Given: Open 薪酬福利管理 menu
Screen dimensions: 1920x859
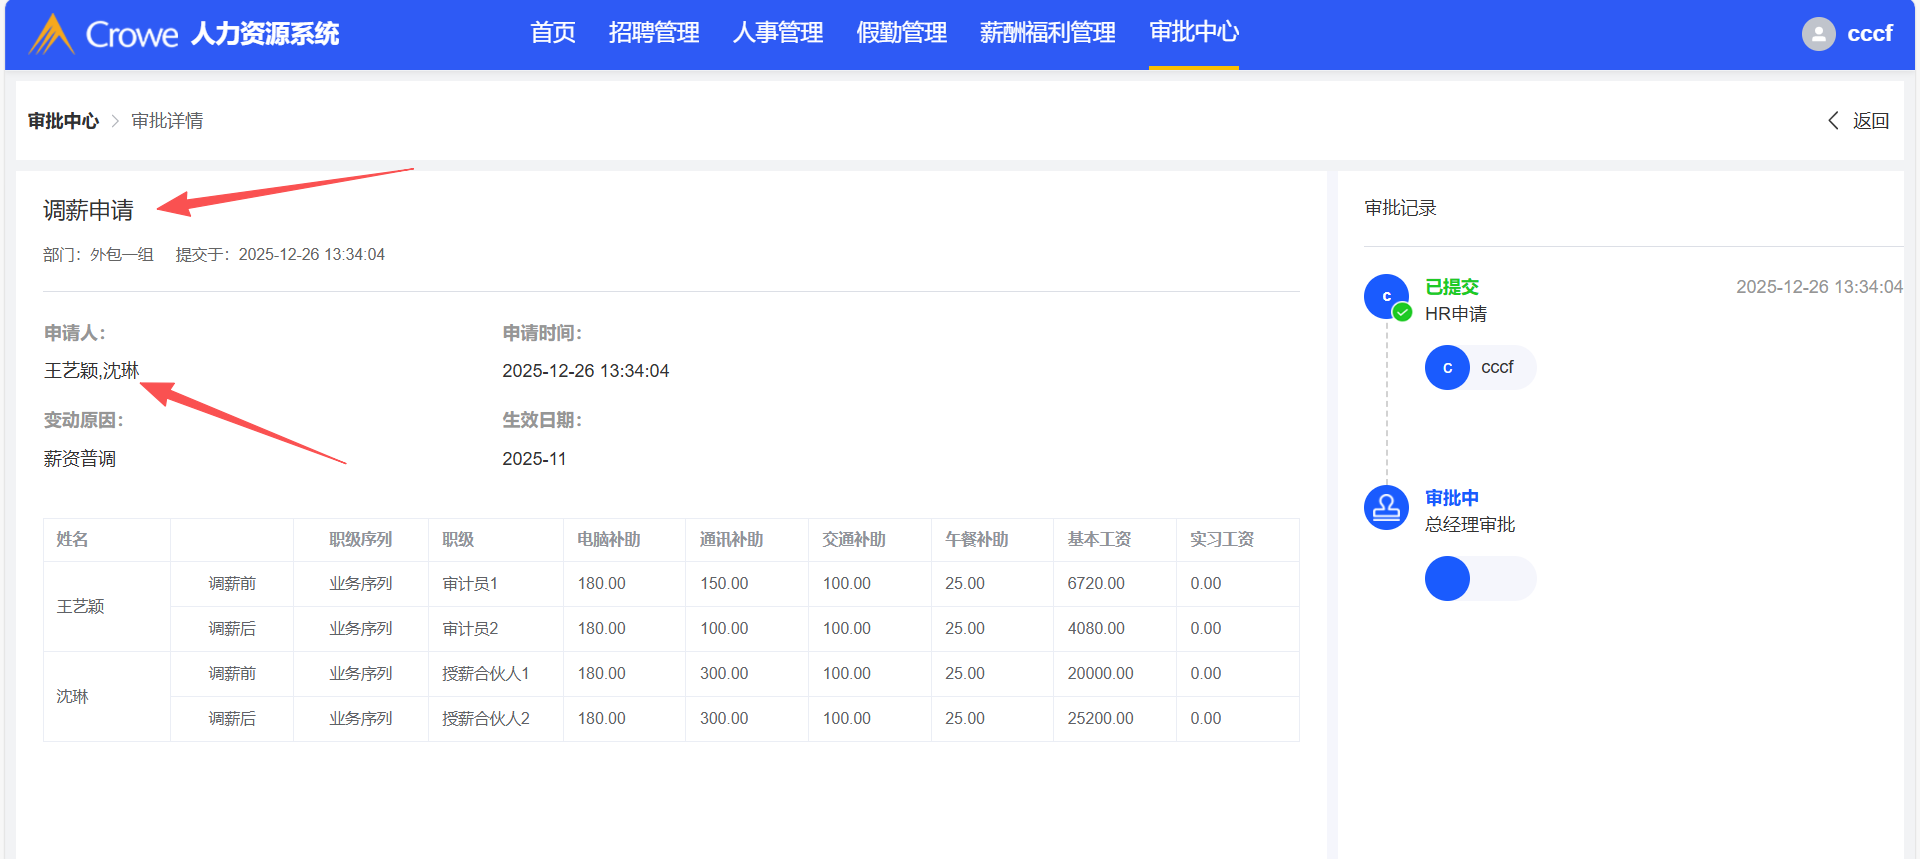Looking at the screenshot, I should tap(1047, 33).
